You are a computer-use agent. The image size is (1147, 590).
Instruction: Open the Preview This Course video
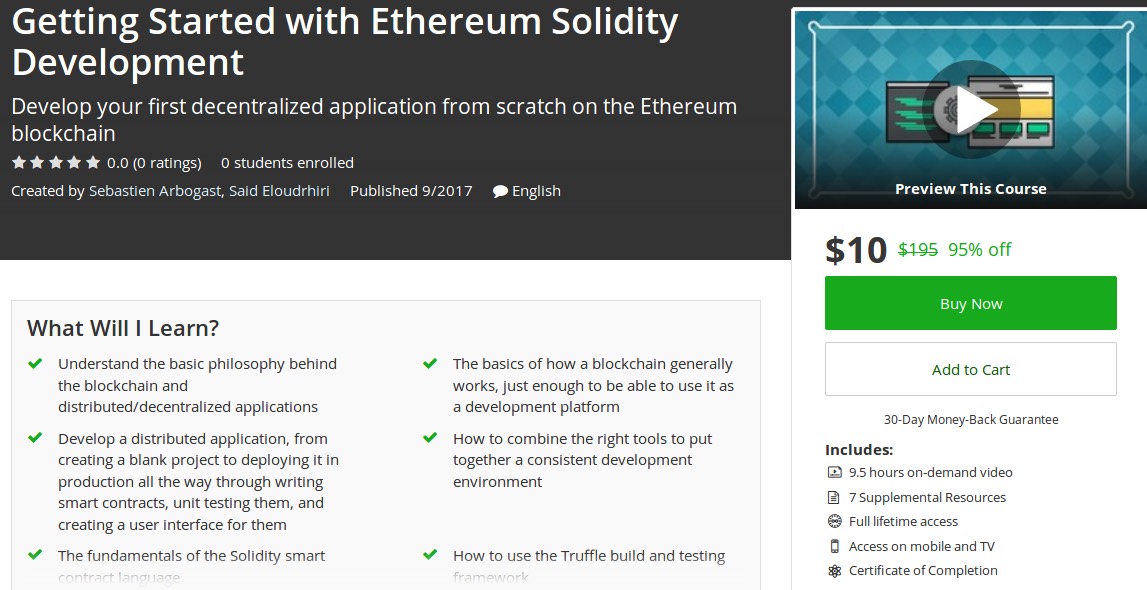pos(970,188)
